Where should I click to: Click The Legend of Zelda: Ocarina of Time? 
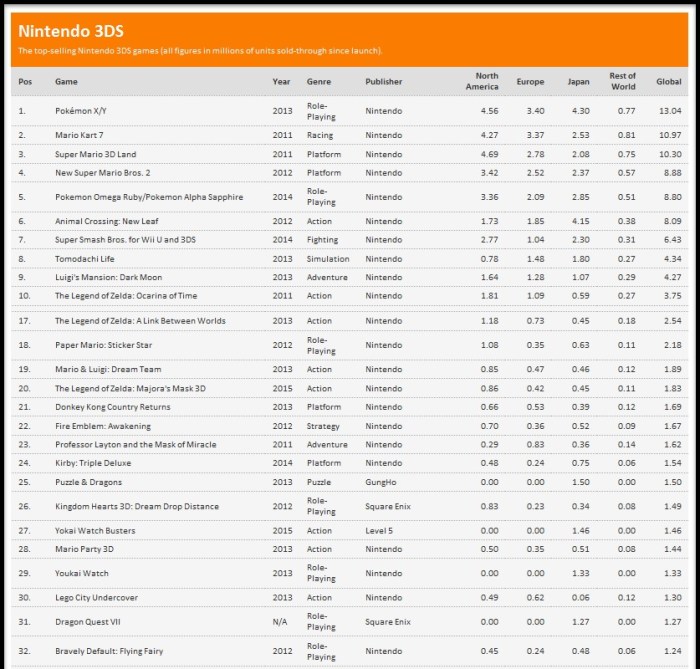[126, 295]
